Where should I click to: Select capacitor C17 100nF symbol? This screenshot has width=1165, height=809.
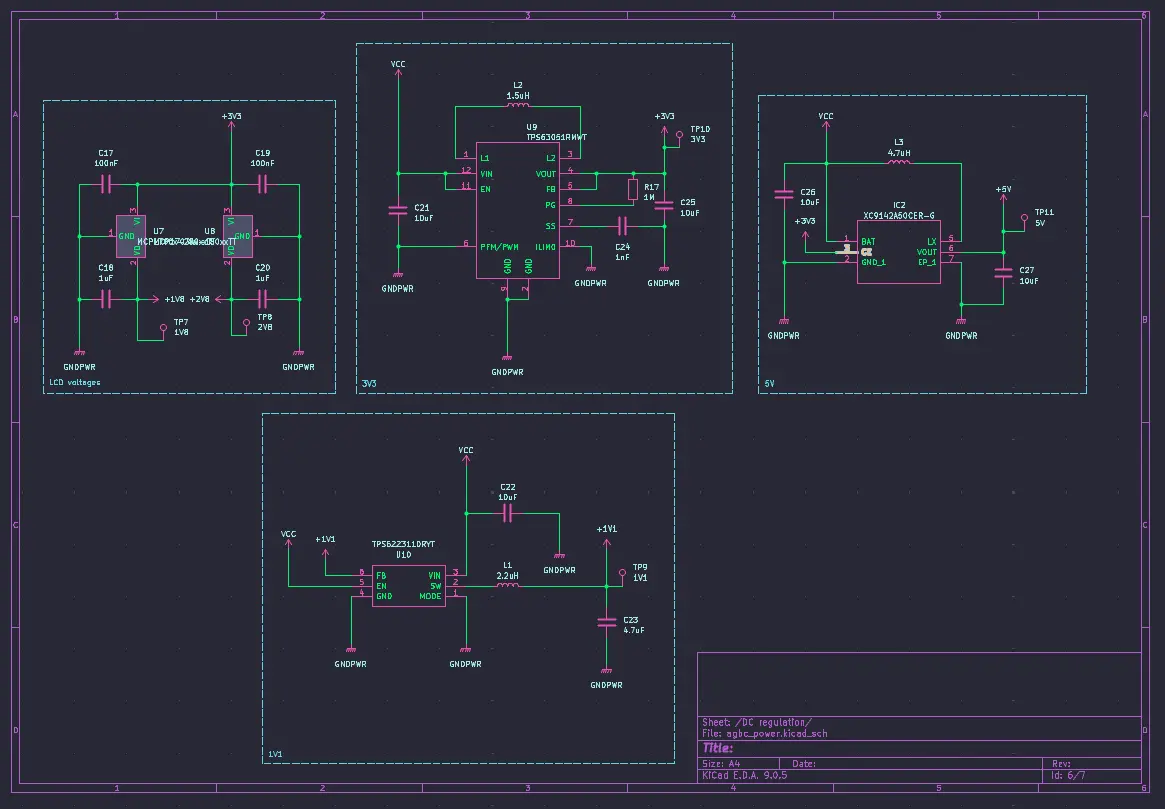coord(106,184)
